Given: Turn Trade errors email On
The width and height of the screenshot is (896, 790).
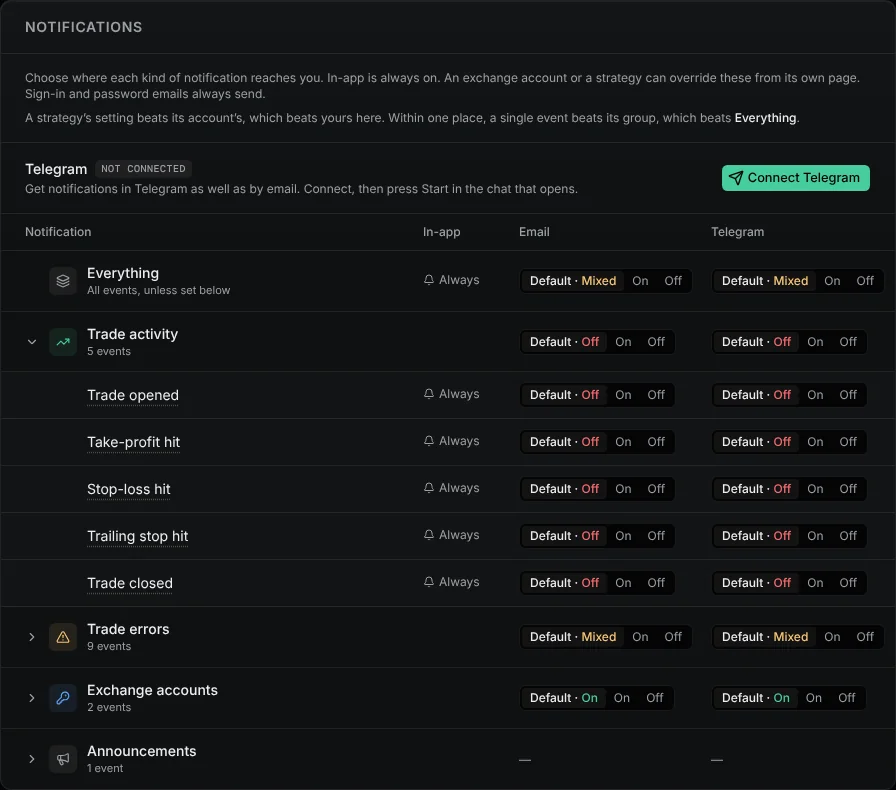Looking at the screenshot, I should 640,637.
